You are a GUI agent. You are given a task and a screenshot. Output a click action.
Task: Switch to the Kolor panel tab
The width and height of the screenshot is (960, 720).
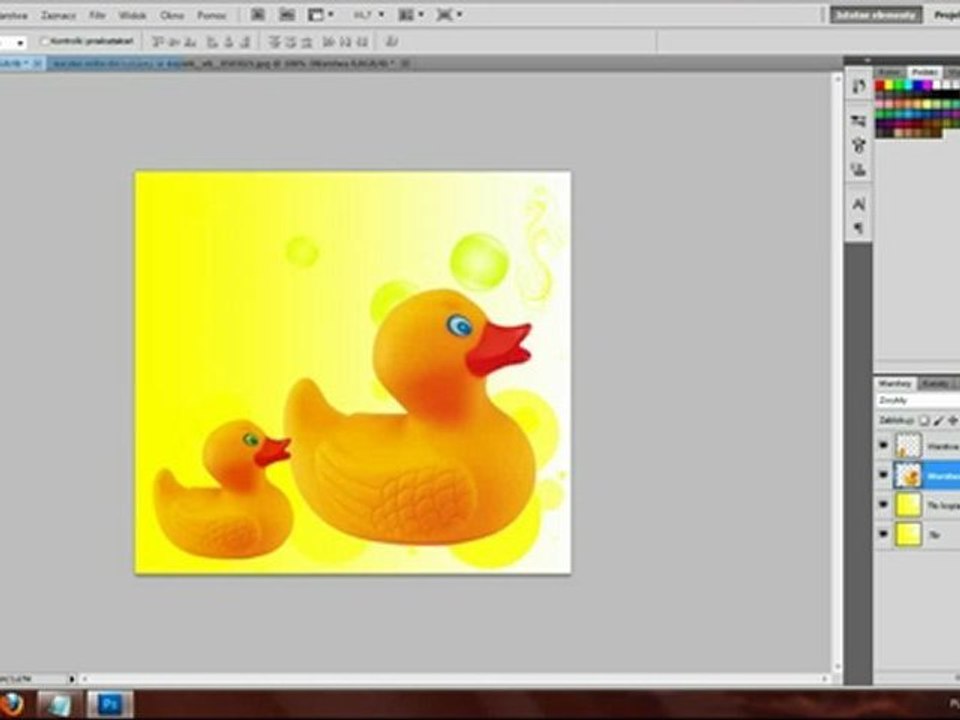point(888,72)
